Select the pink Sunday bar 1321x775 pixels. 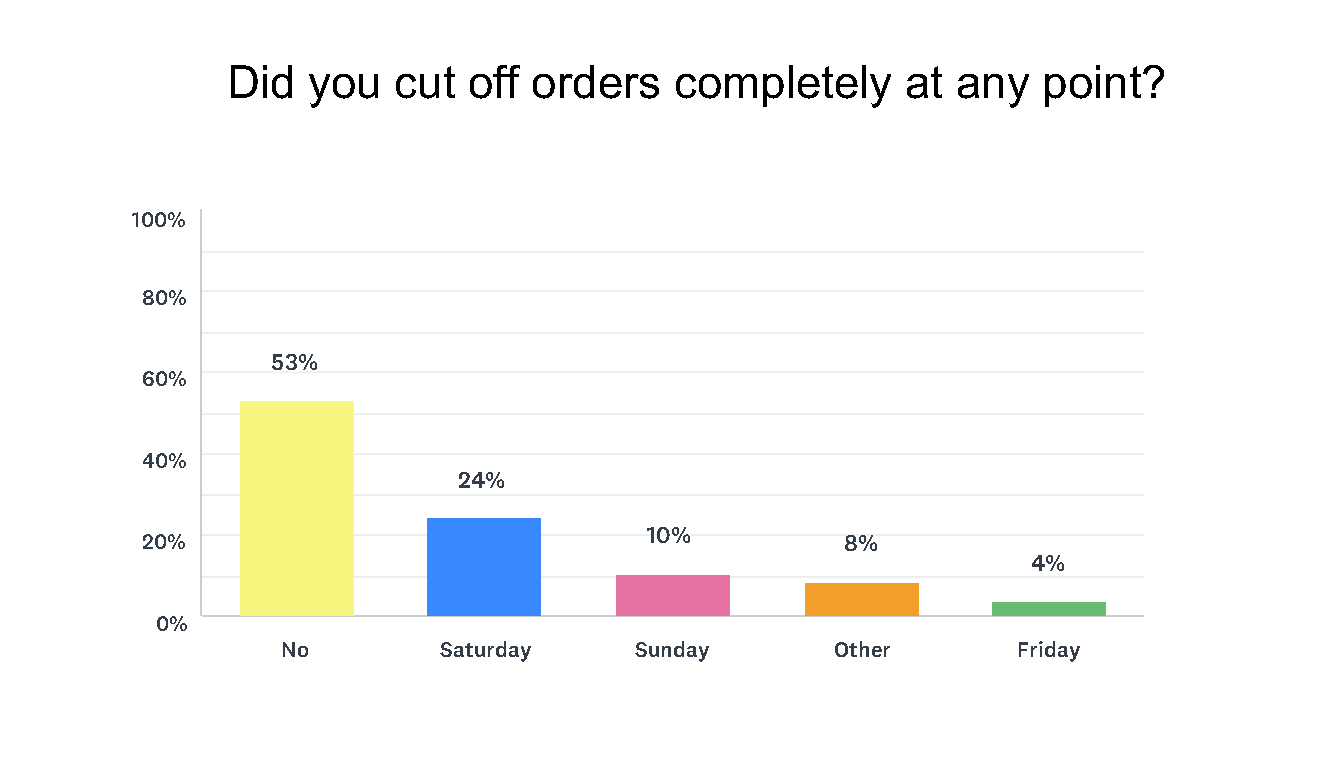[672, 595]
